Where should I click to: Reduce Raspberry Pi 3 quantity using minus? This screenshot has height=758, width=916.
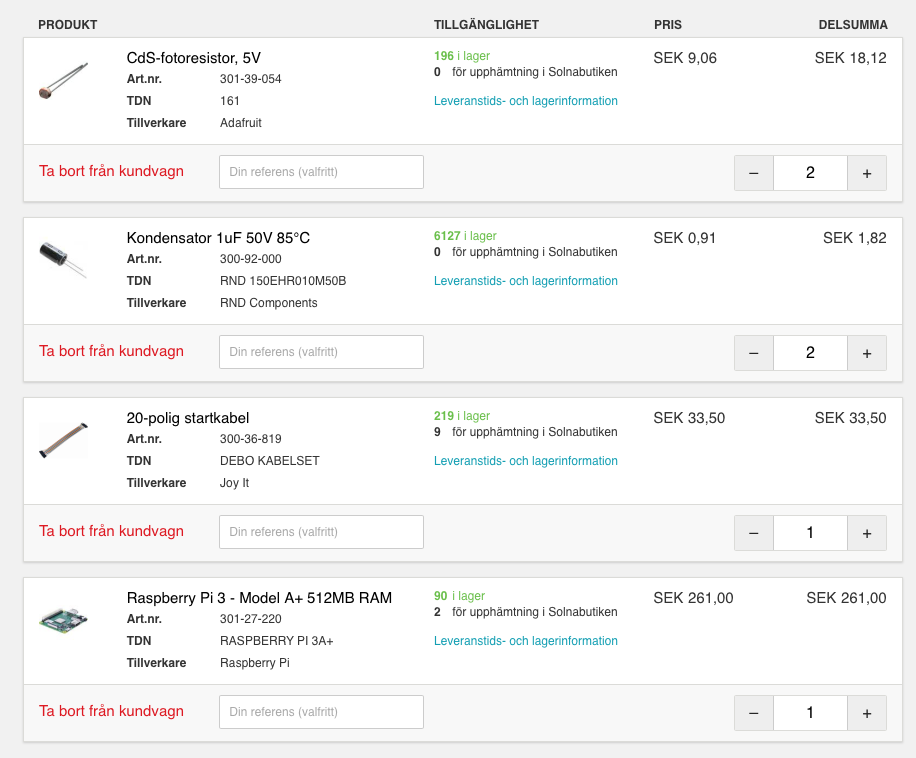coord(753,713)
